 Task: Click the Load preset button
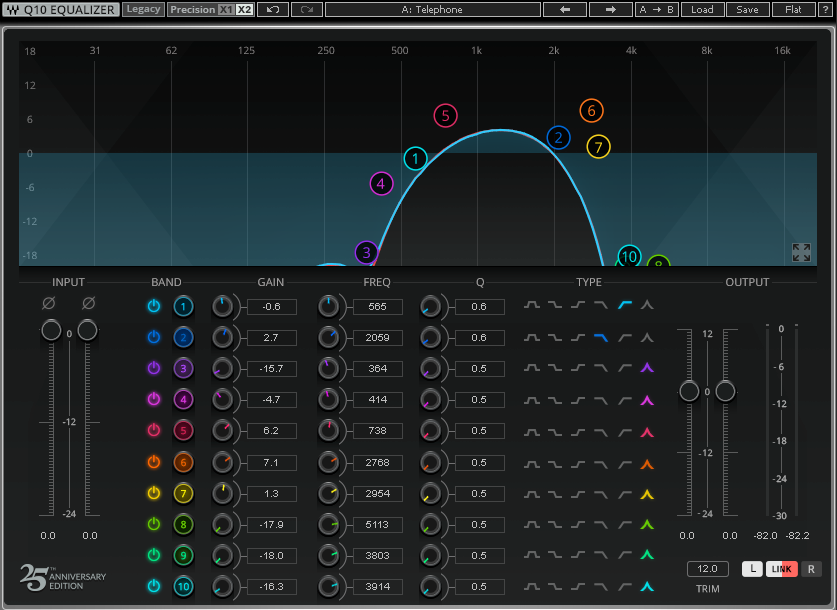coord(702,10)
